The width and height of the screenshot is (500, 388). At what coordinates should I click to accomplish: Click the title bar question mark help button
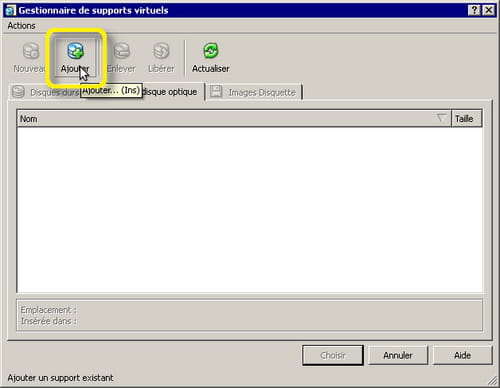(x=474, y=10)
